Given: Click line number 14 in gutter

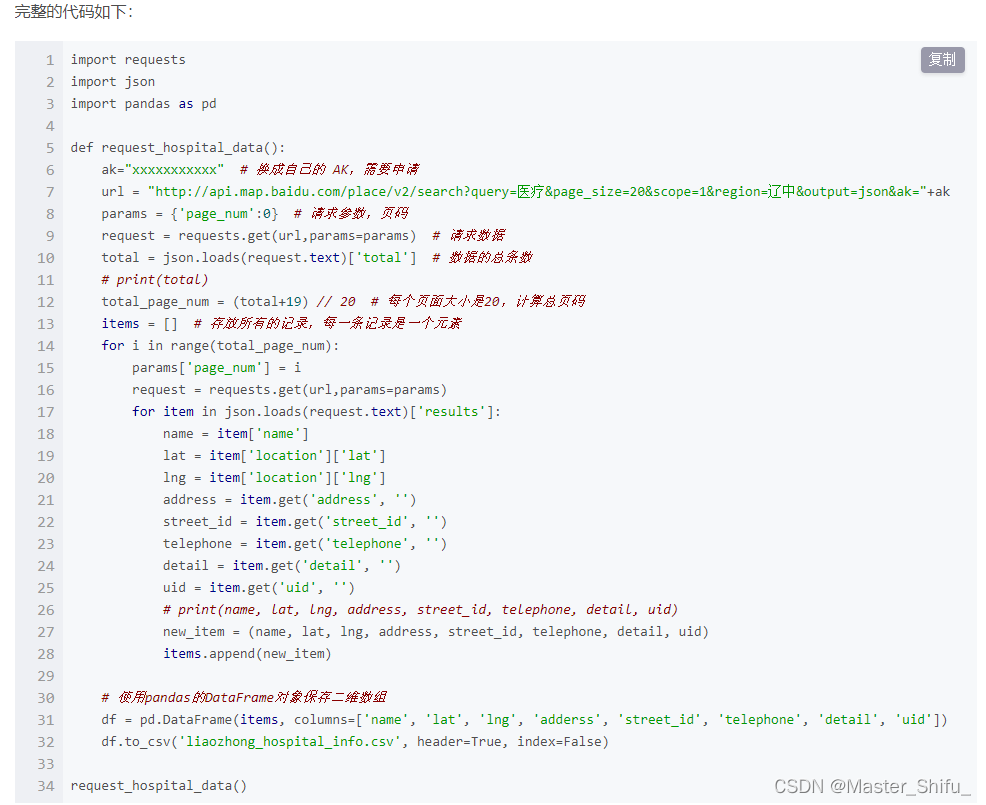Looking at the screenshot, I should tap(46, 347).
